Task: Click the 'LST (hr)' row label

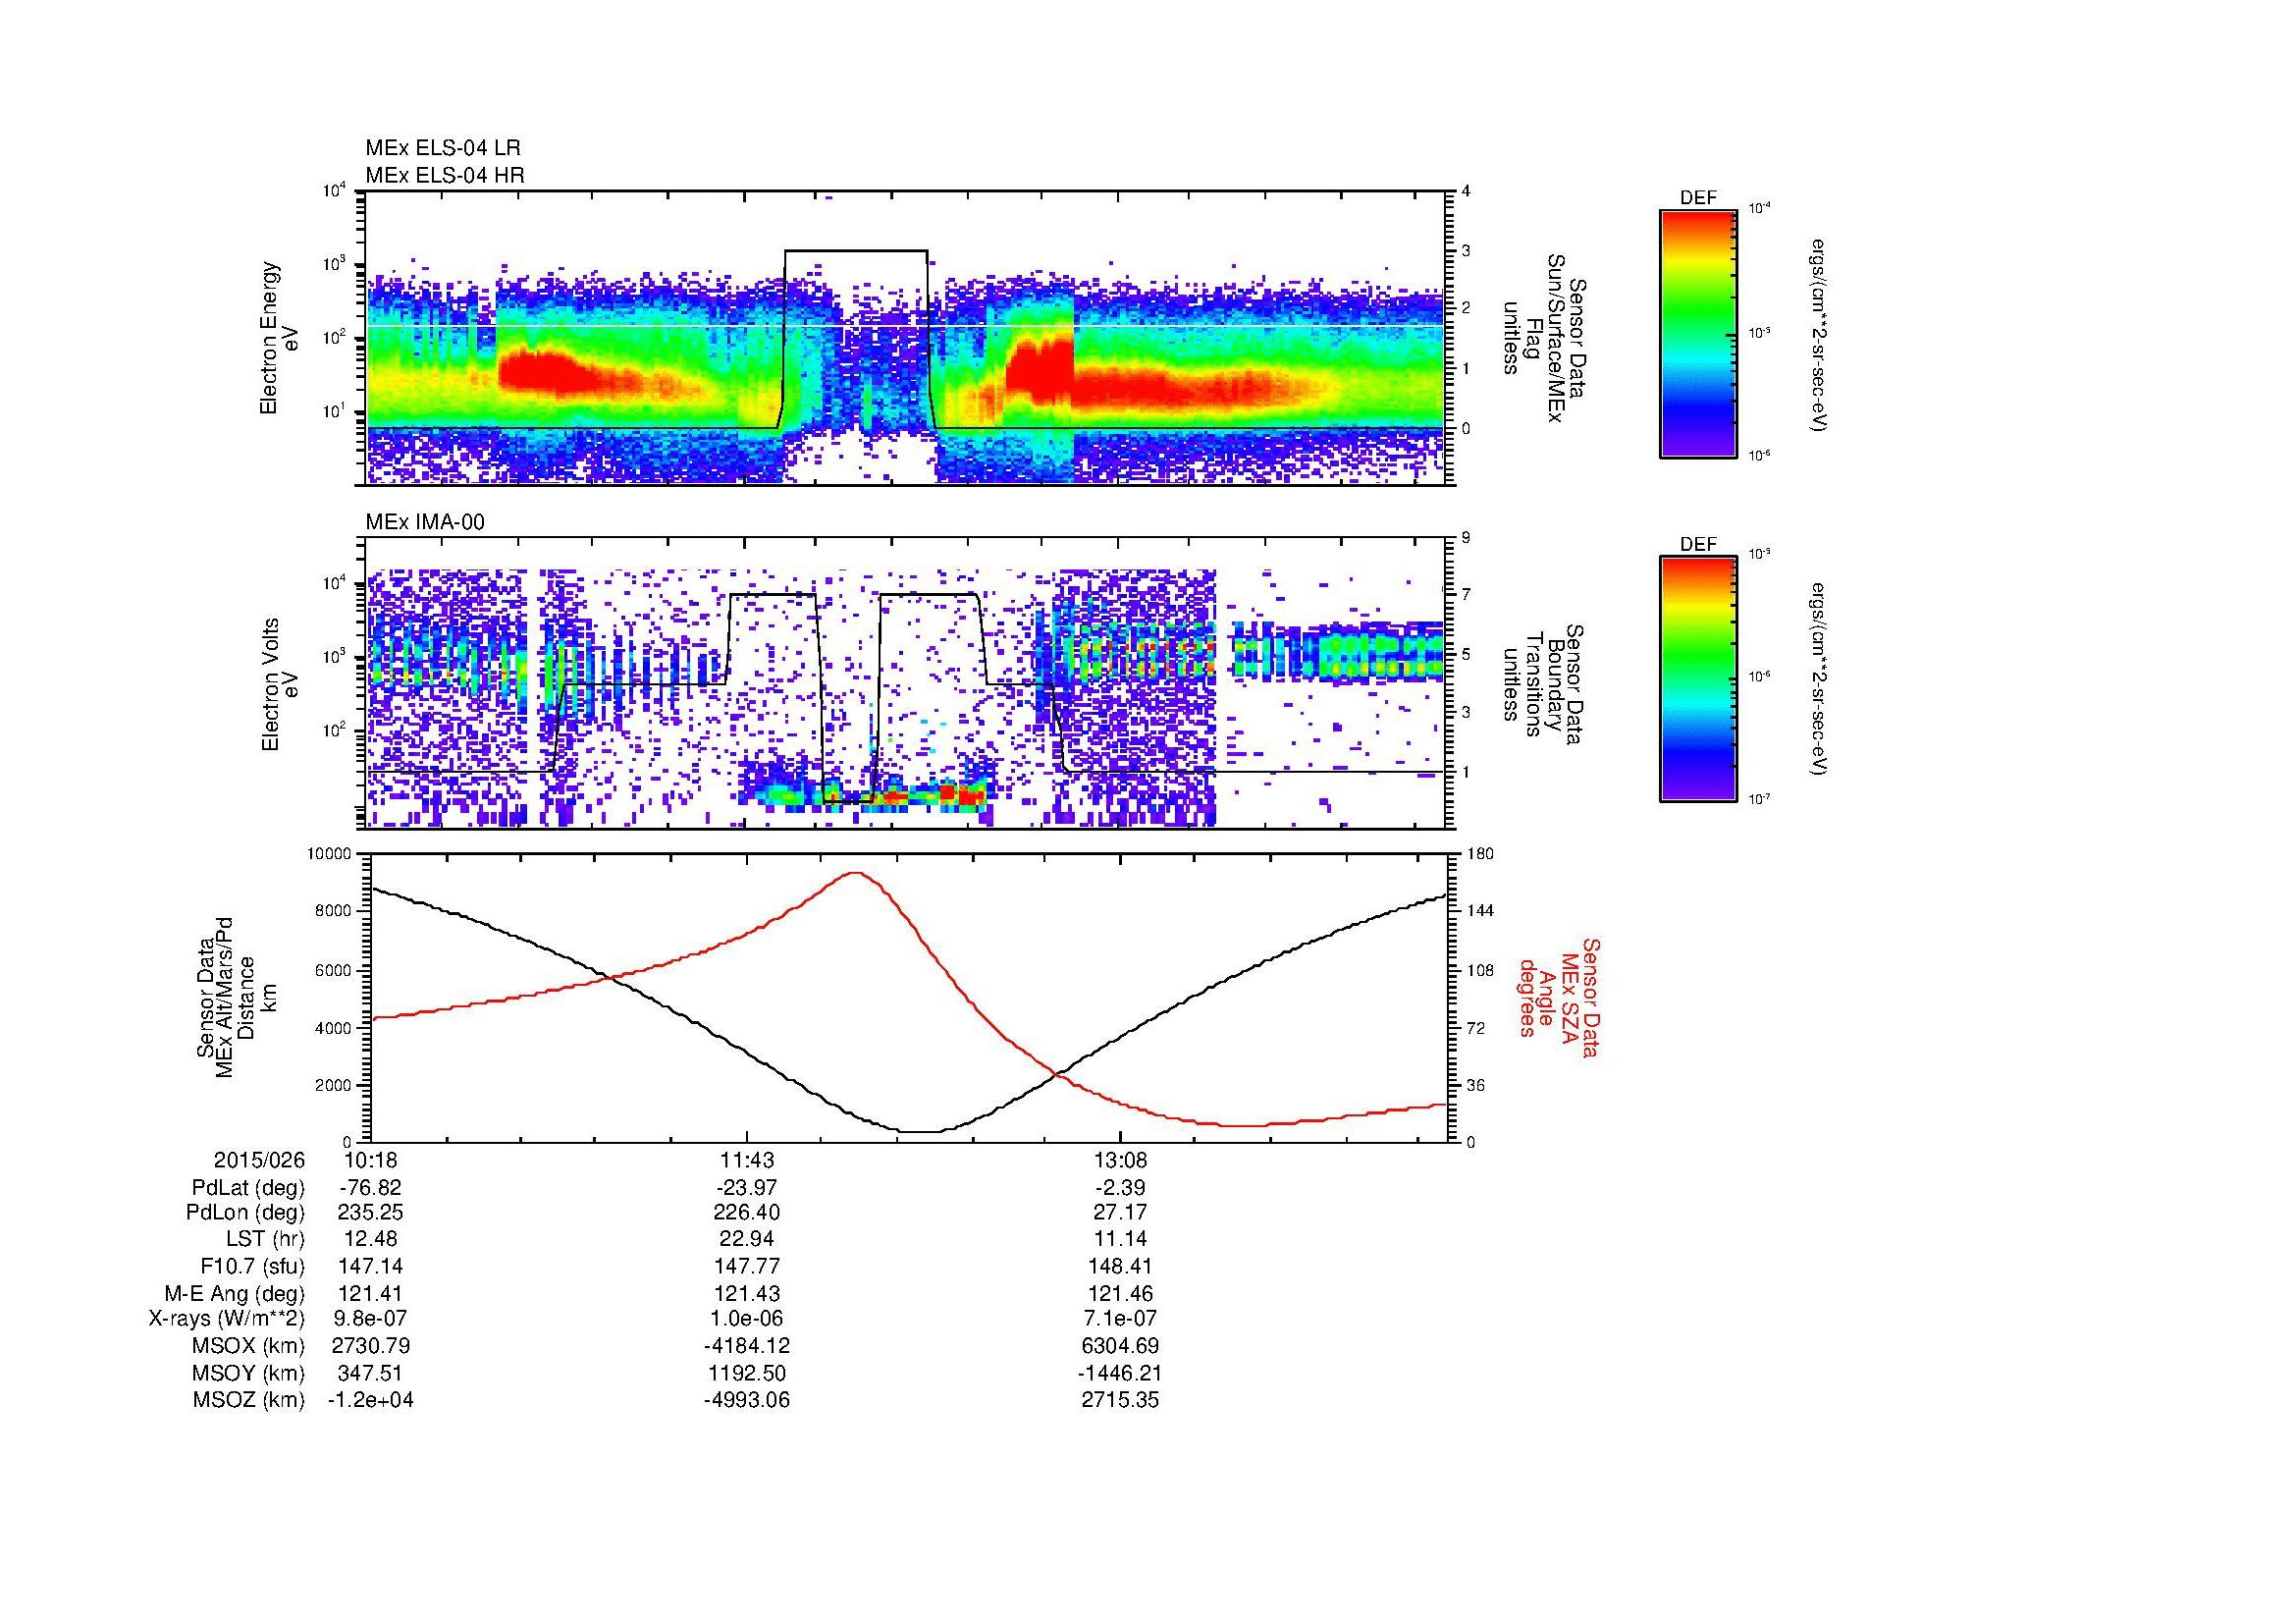Action: tap(265, 1240)
